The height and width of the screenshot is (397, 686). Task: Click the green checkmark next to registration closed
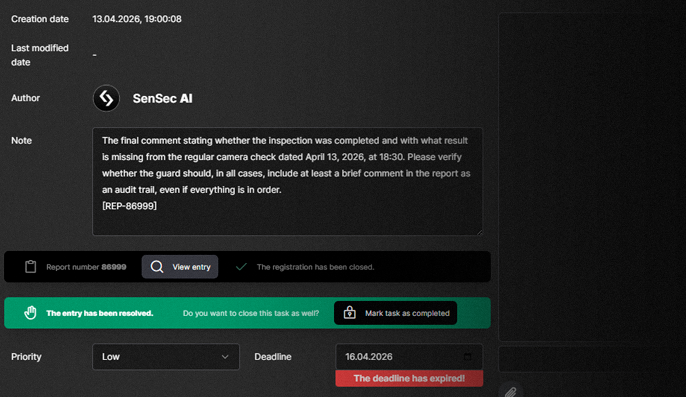[x=241, y=267]
